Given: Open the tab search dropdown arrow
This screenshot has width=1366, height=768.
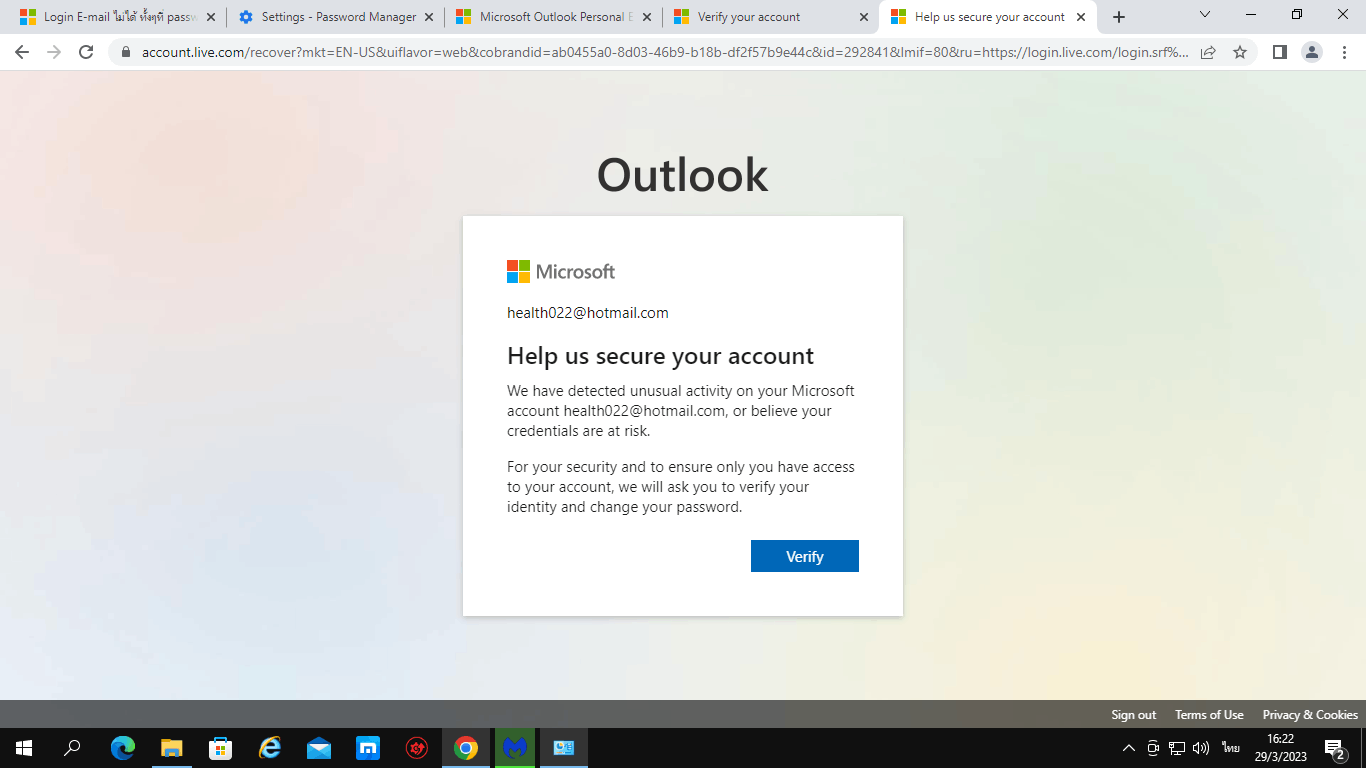Looking at the screenshot, I should (x=1205, y=15).
